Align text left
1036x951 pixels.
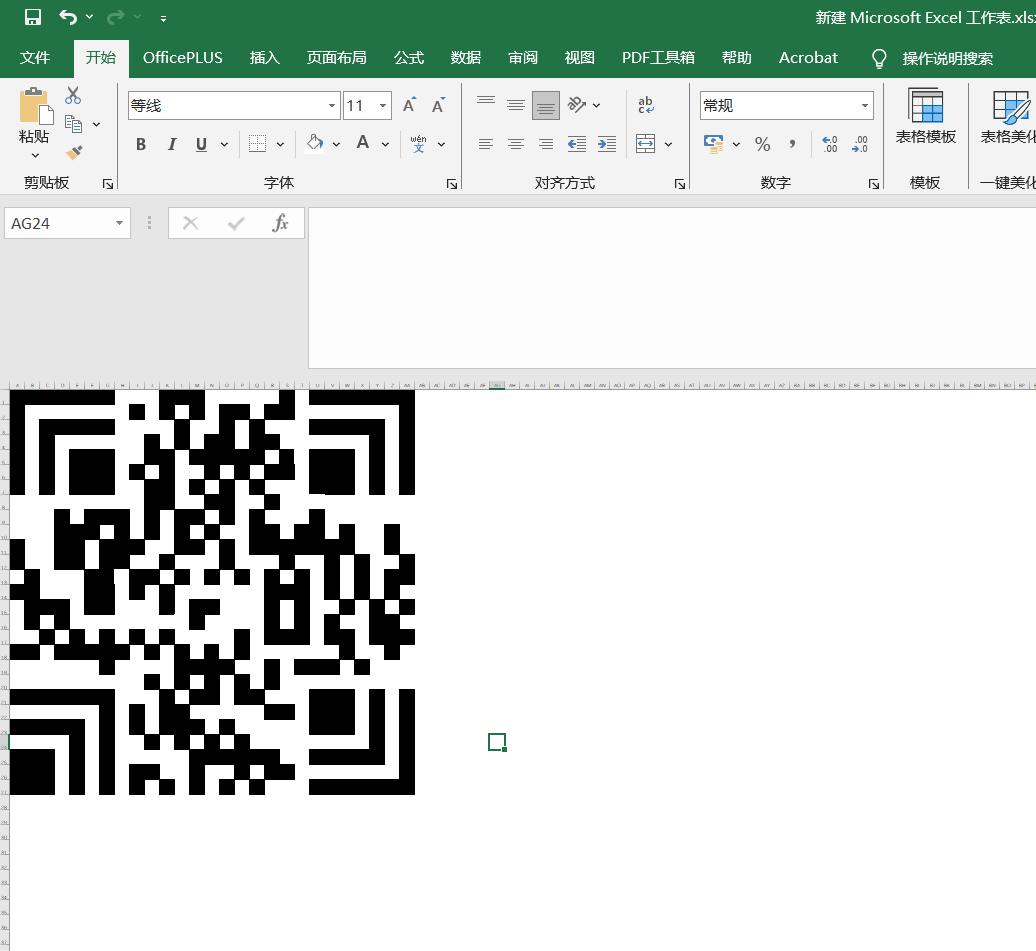[x=486, y=143]
